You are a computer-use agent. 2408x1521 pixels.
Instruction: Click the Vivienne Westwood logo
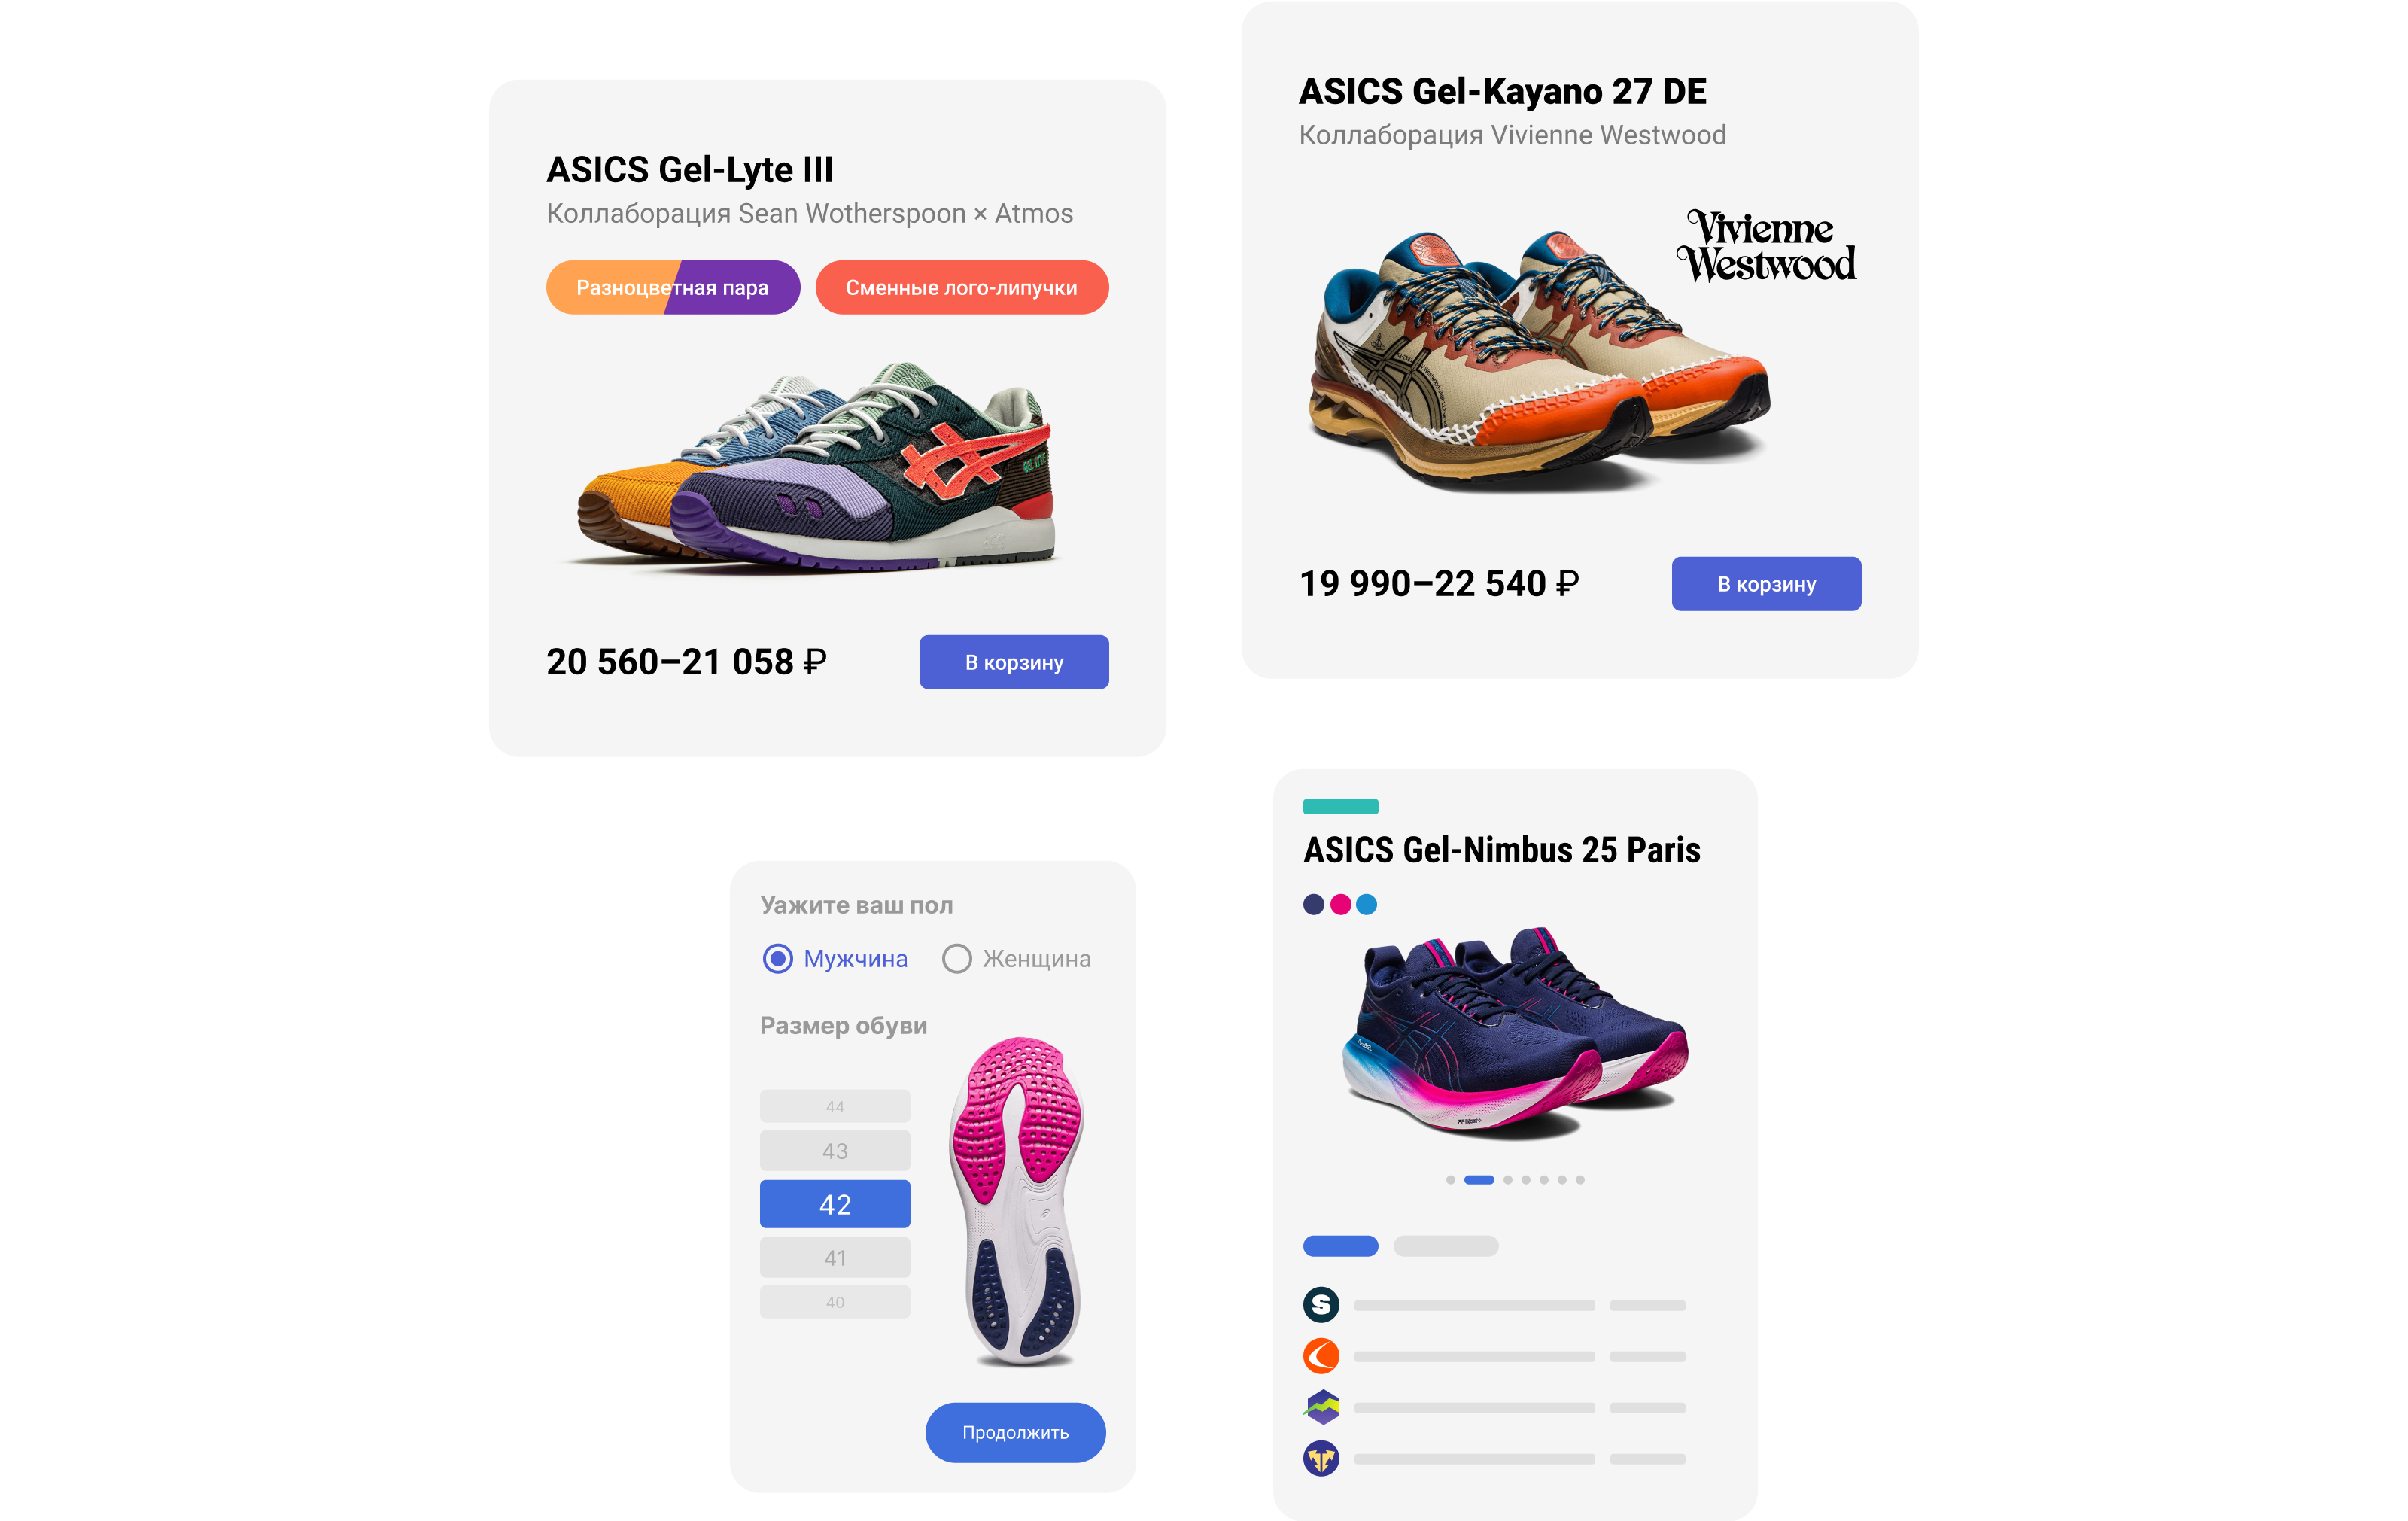(x=1766, y=247)
